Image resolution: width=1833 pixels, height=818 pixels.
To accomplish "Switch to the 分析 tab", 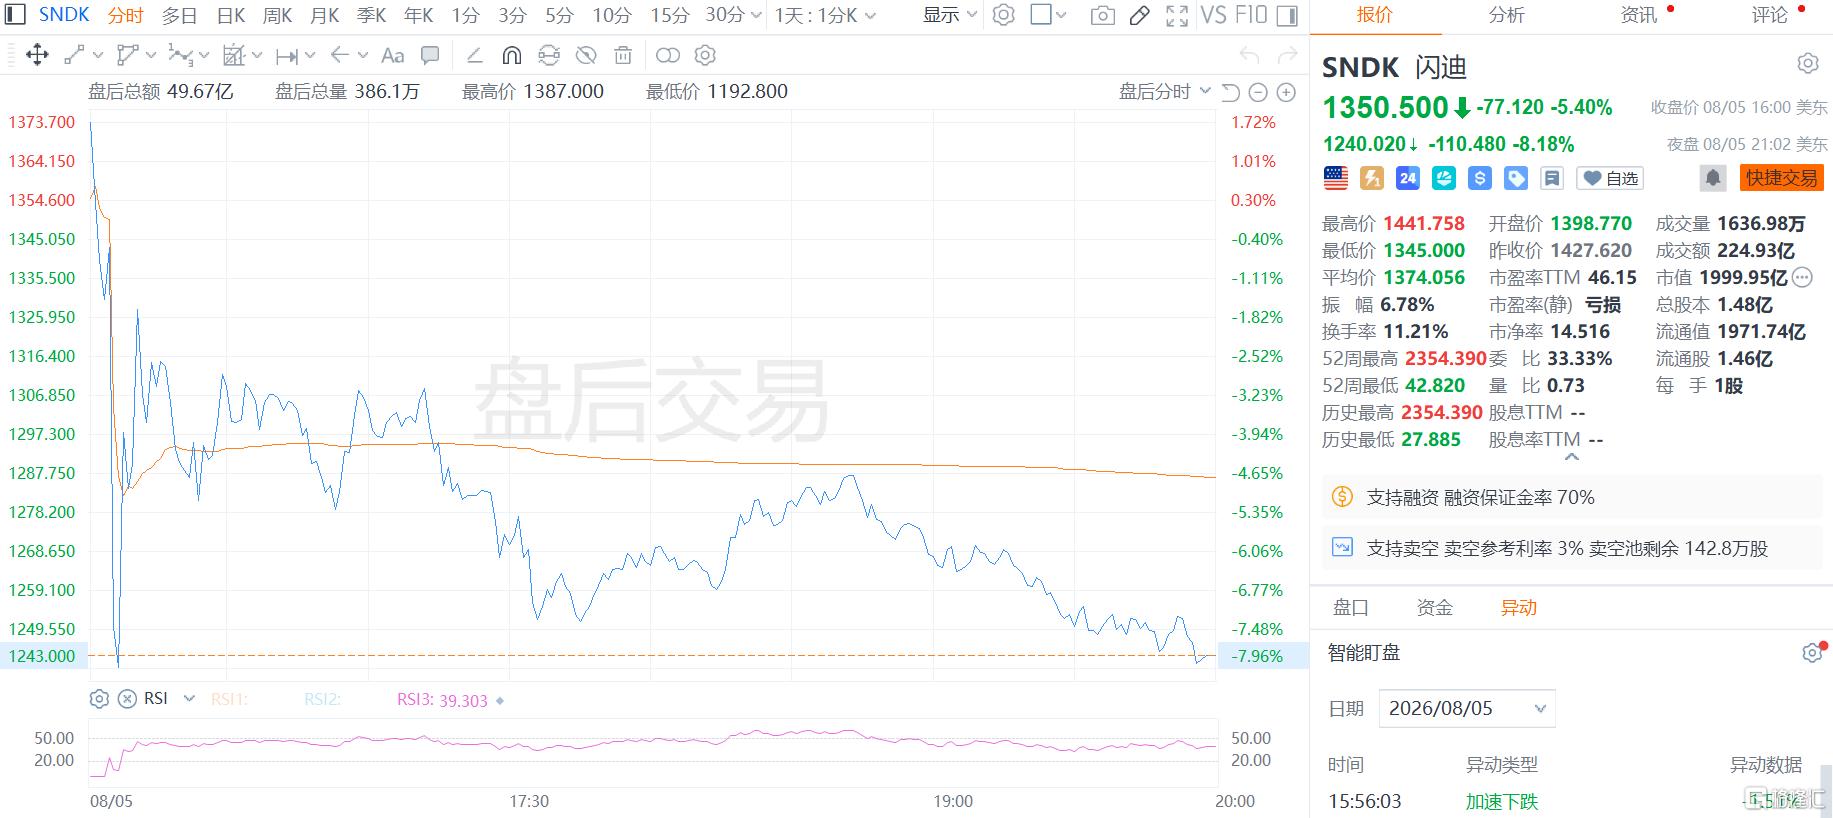I will tap(1506, 15).
